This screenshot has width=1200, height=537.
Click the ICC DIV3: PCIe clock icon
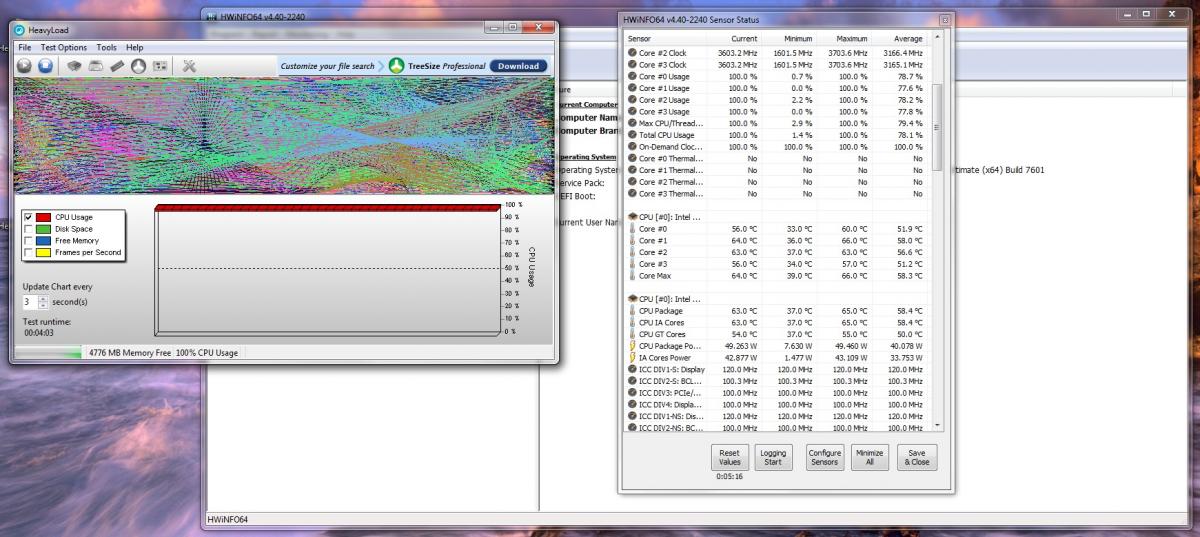632,393
